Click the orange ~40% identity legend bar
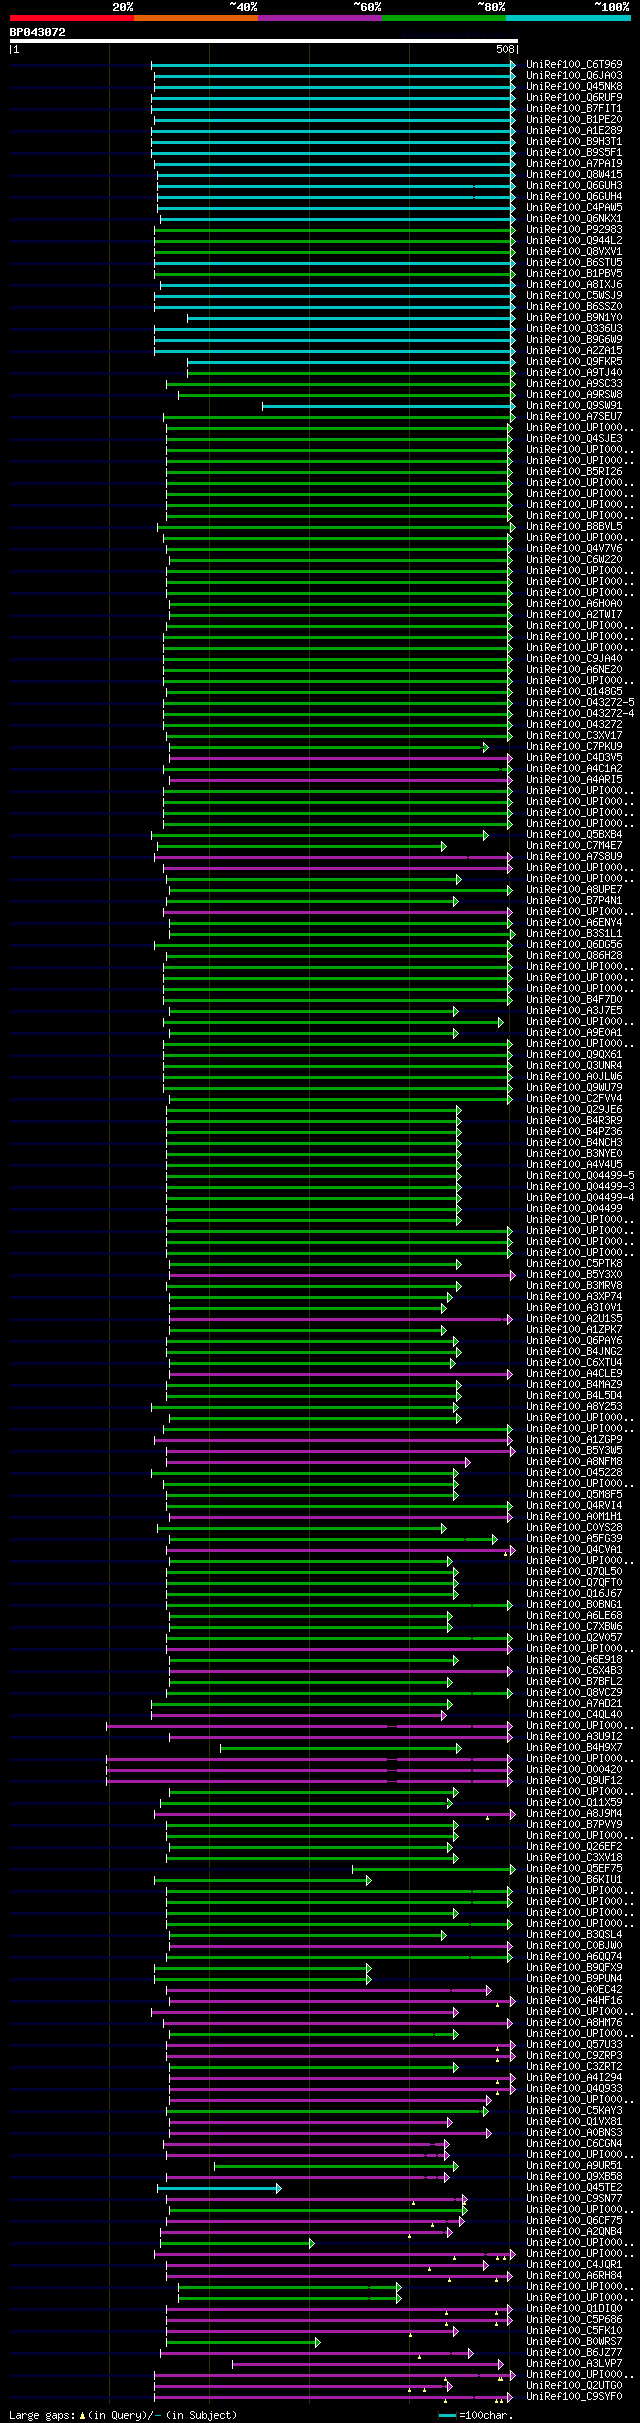Screen dimensions: 640x2423 click(x=196, y=17)
